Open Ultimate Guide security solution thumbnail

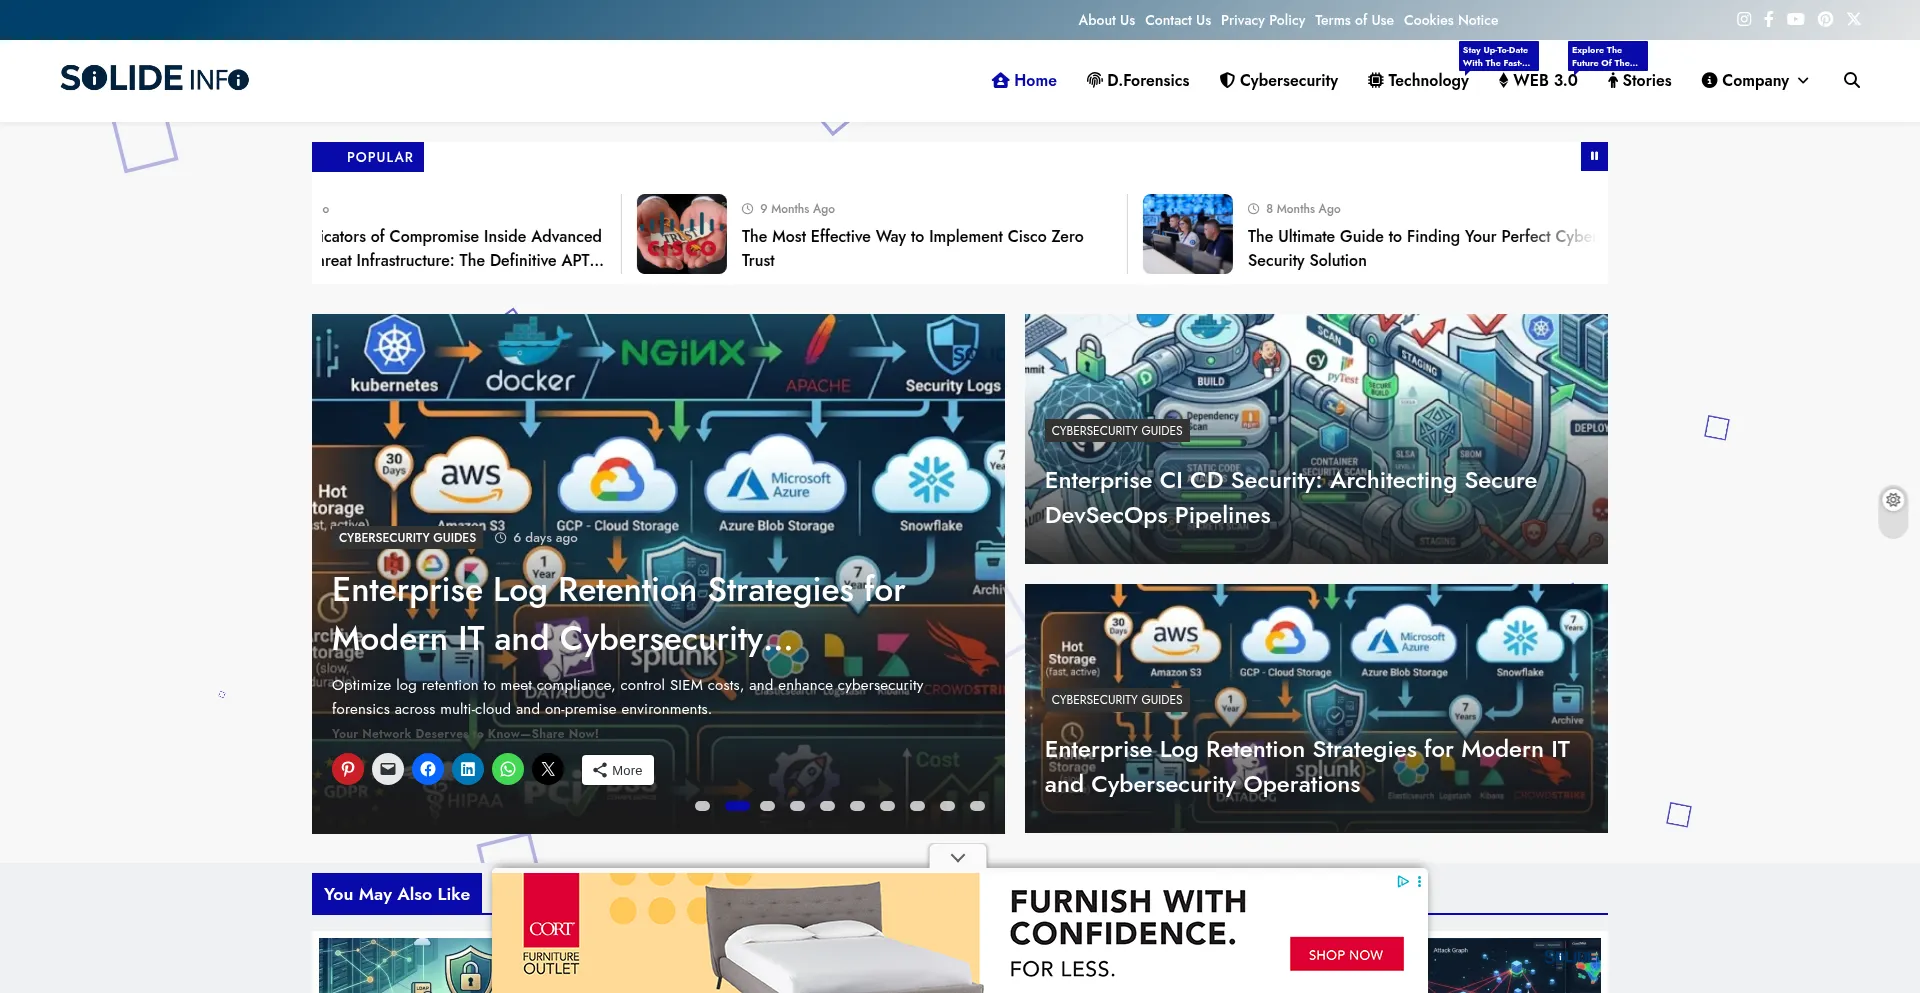(1188, 234)
